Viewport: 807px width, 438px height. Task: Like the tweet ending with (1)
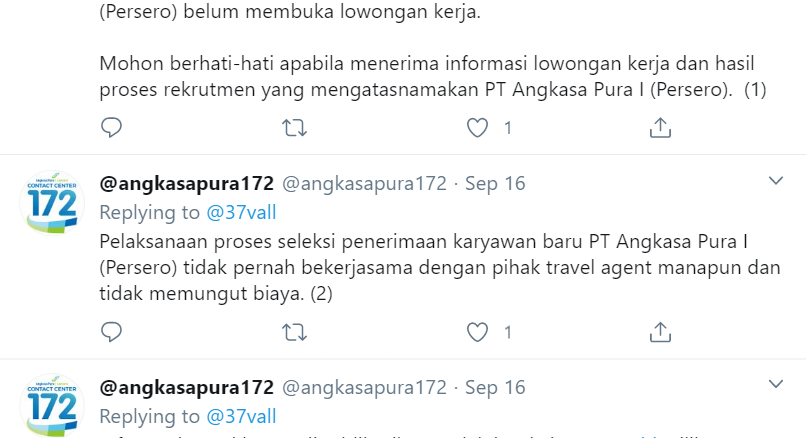477,128
